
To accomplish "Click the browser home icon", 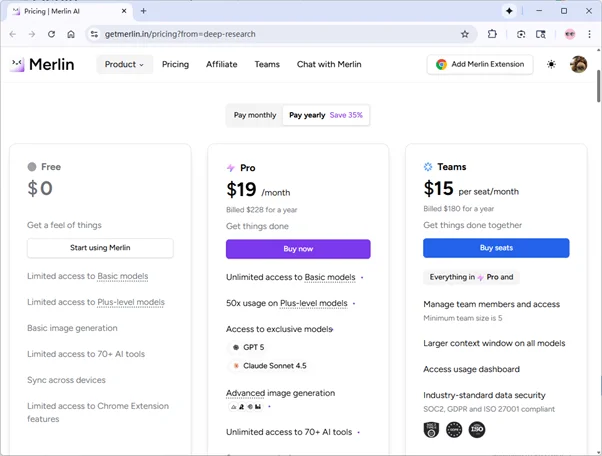I will tap(71, 34).
